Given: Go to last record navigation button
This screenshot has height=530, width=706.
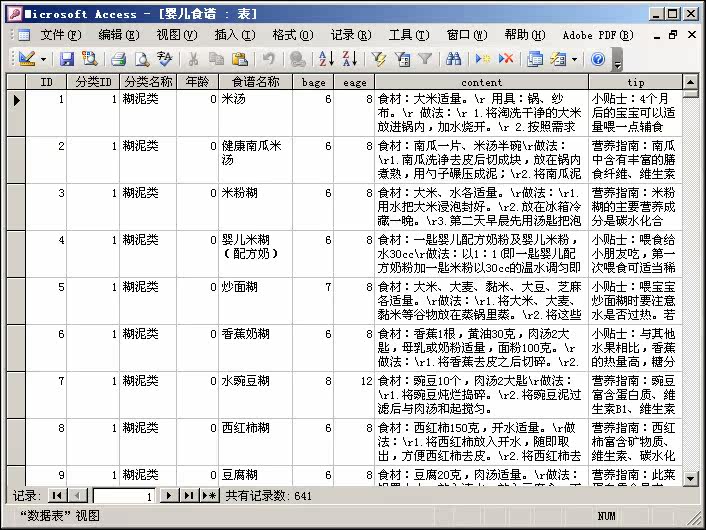Looking at the screenshot, I should coord(189,495).
